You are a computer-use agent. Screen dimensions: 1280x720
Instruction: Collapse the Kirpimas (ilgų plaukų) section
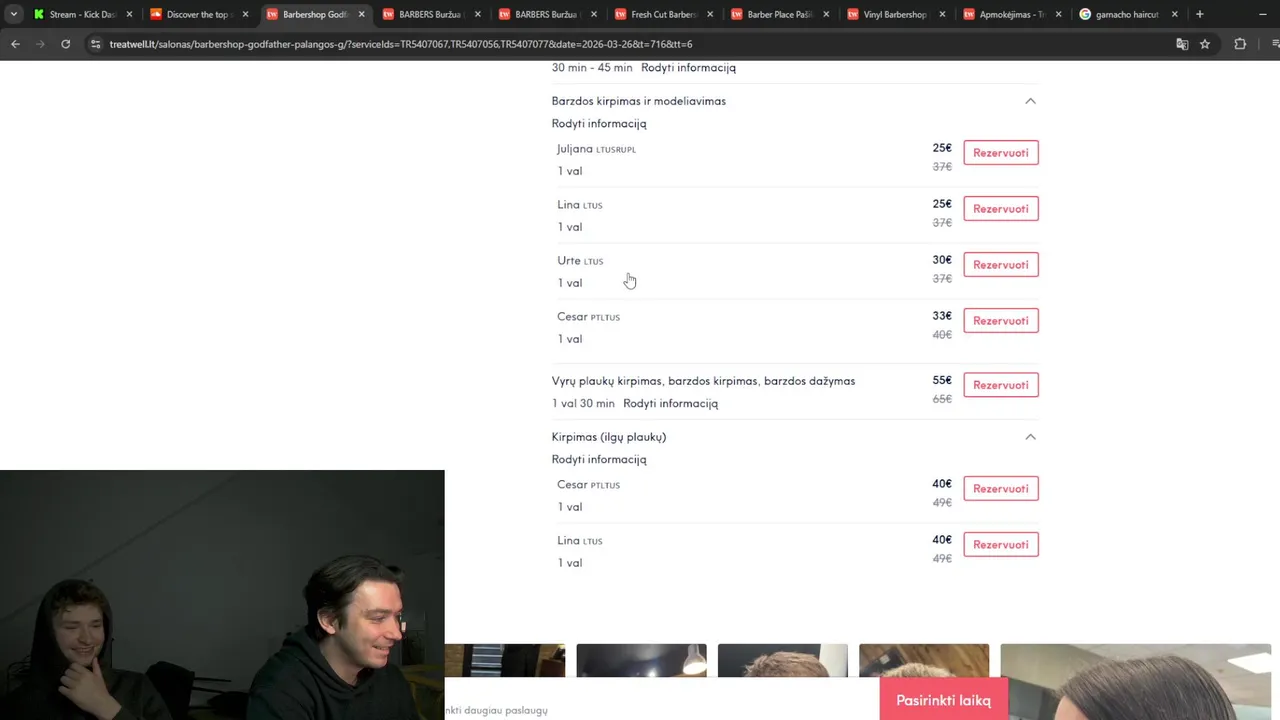[x=1030, y=437]
